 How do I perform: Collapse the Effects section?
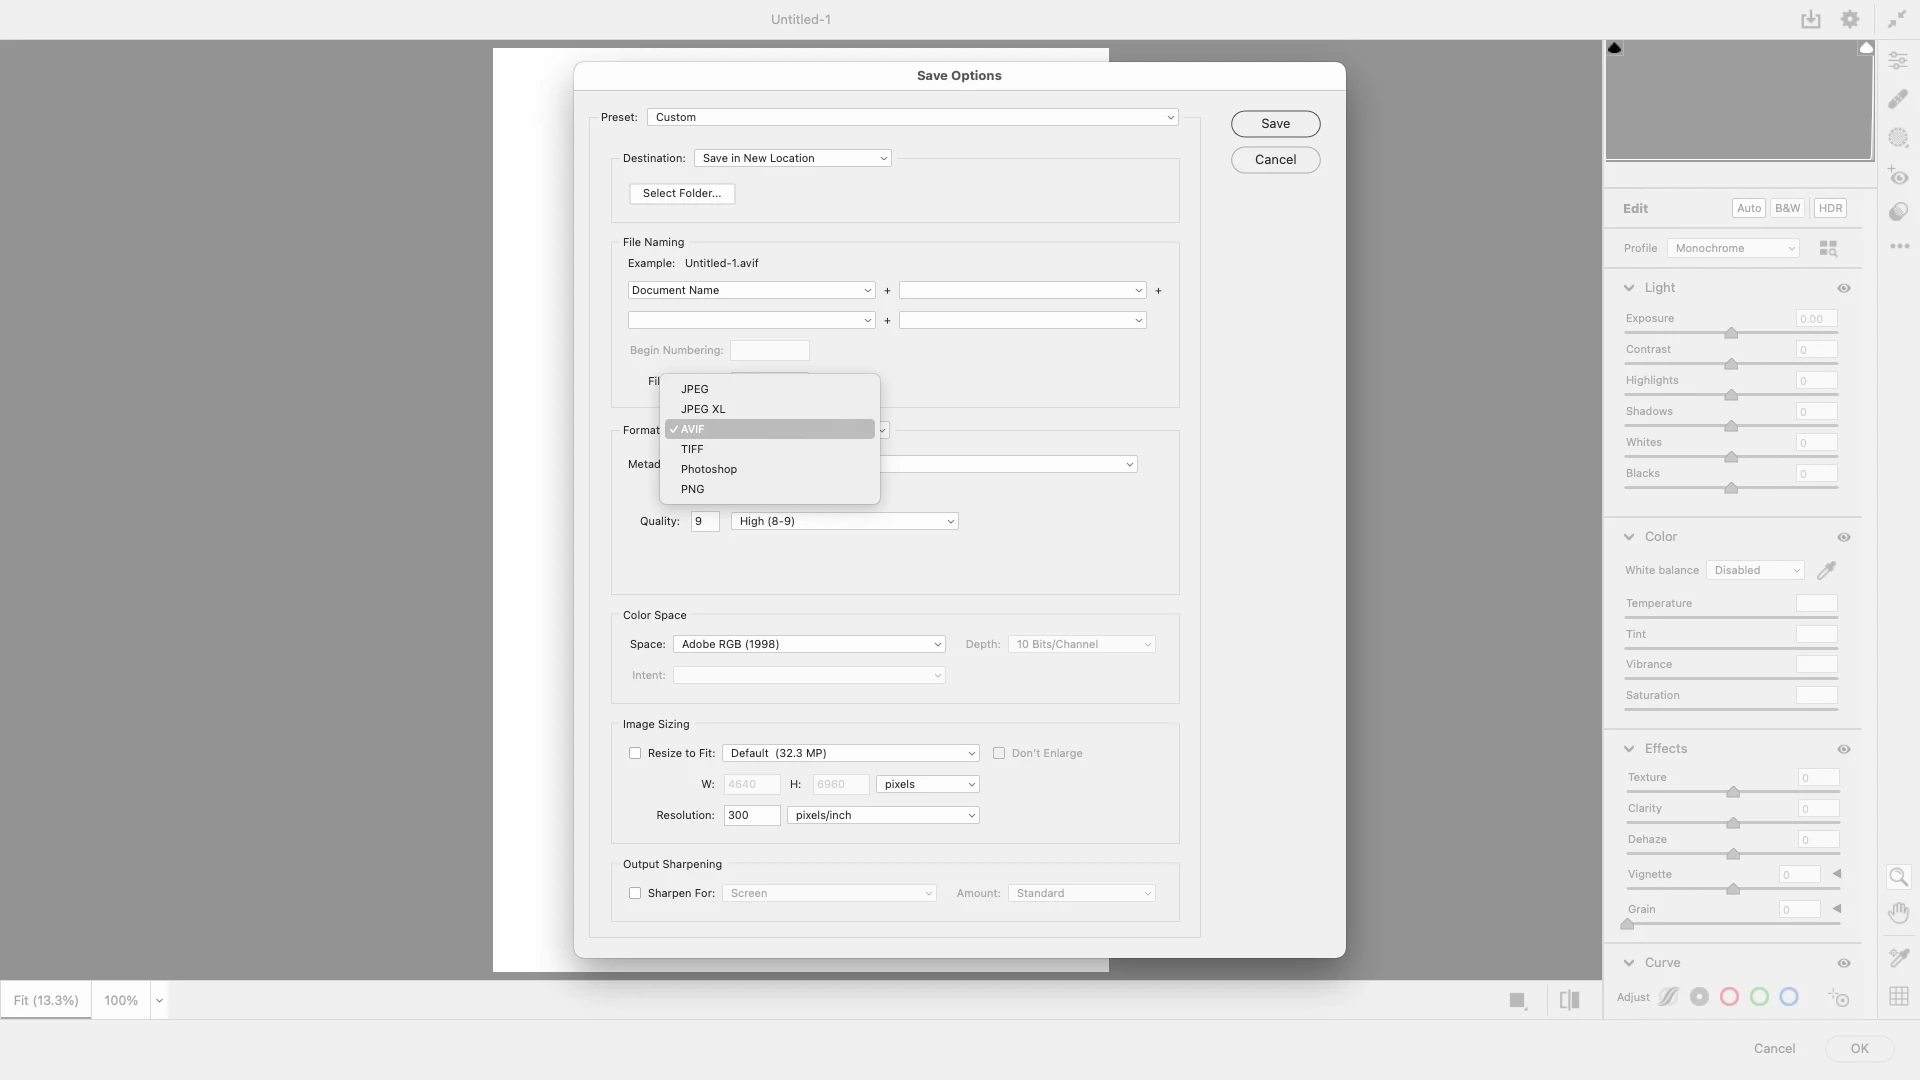pyautogui.click(x=1629, y=749)
